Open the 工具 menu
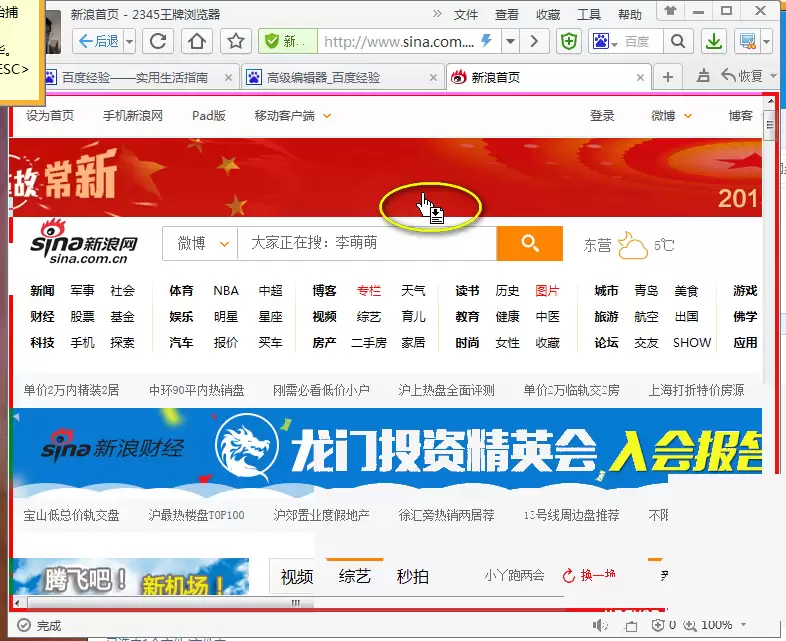This screenshot has height=641, width=786. click(x=588, y=15)
